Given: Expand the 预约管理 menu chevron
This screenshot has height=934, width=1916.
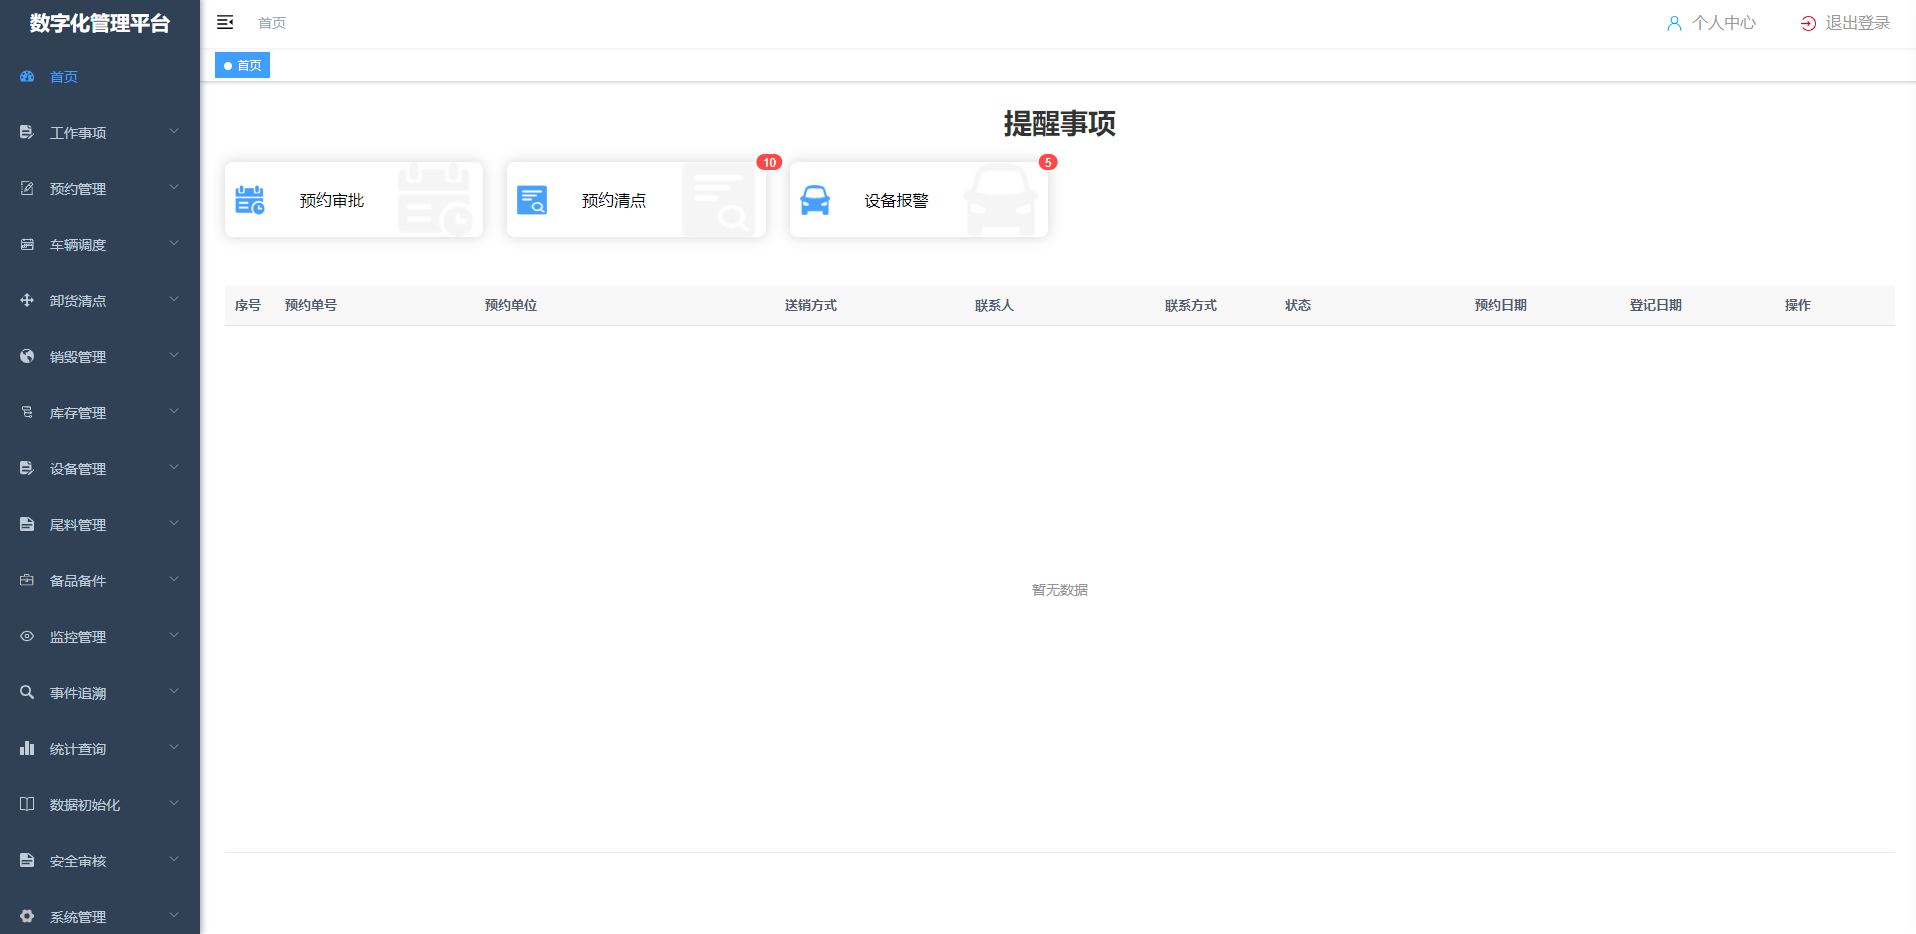Looking at the screenshot, I should pyautogui.click(x=174, y=187).
